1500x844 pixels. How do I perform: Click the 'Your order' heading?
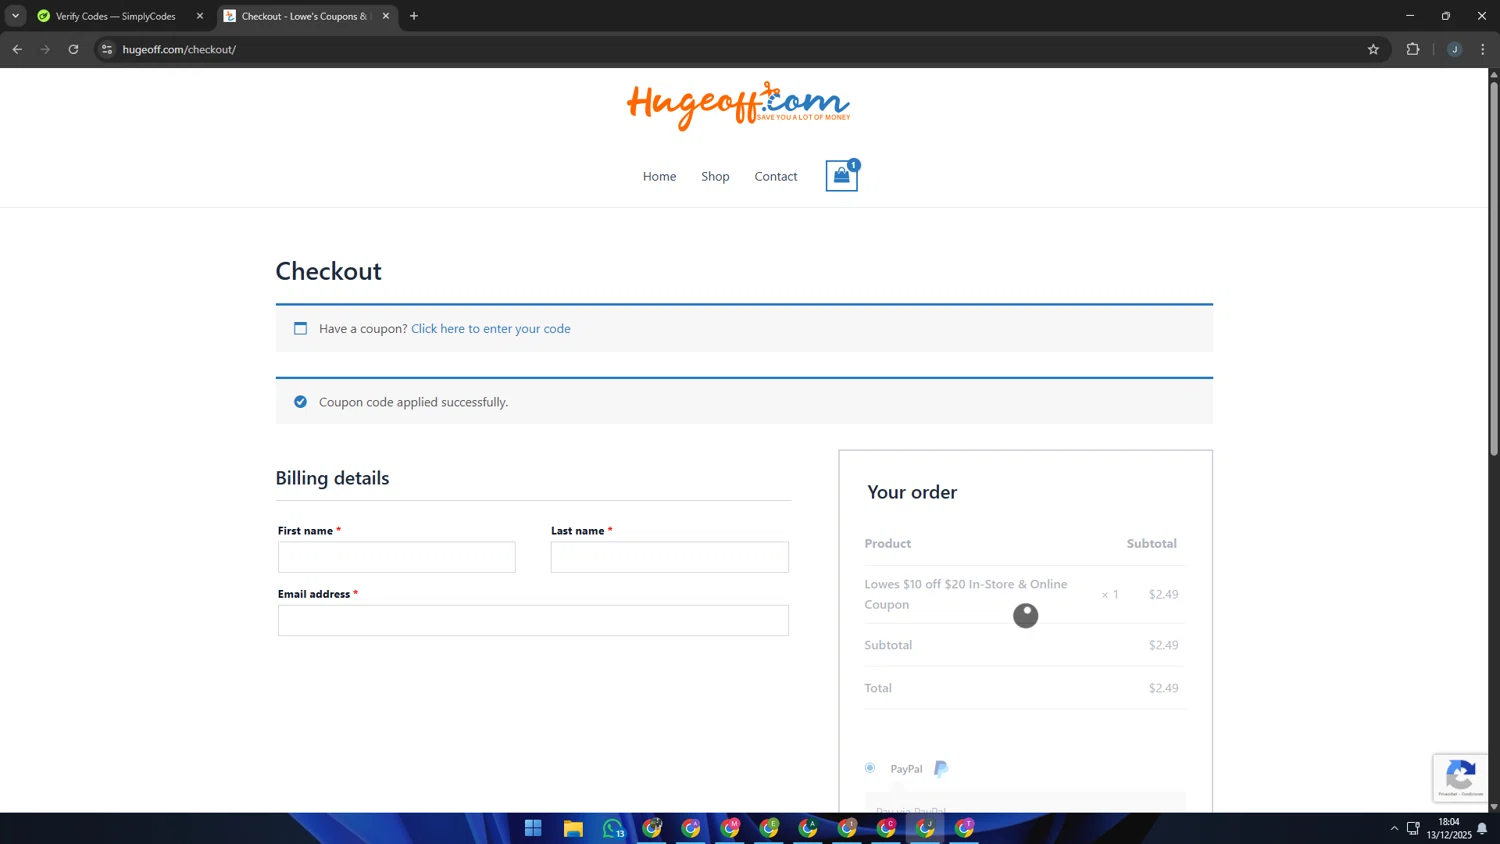912,492
